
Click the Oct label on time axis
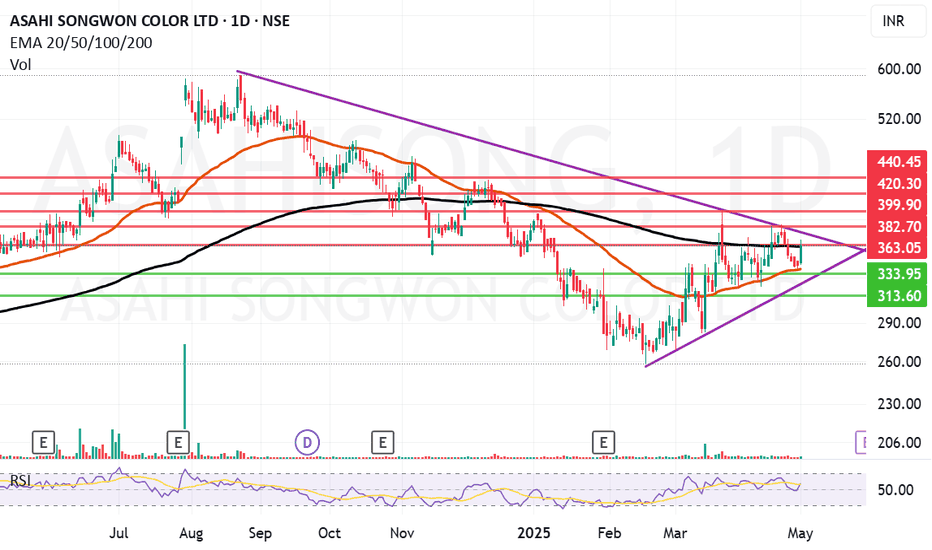(x=329, y=533)
